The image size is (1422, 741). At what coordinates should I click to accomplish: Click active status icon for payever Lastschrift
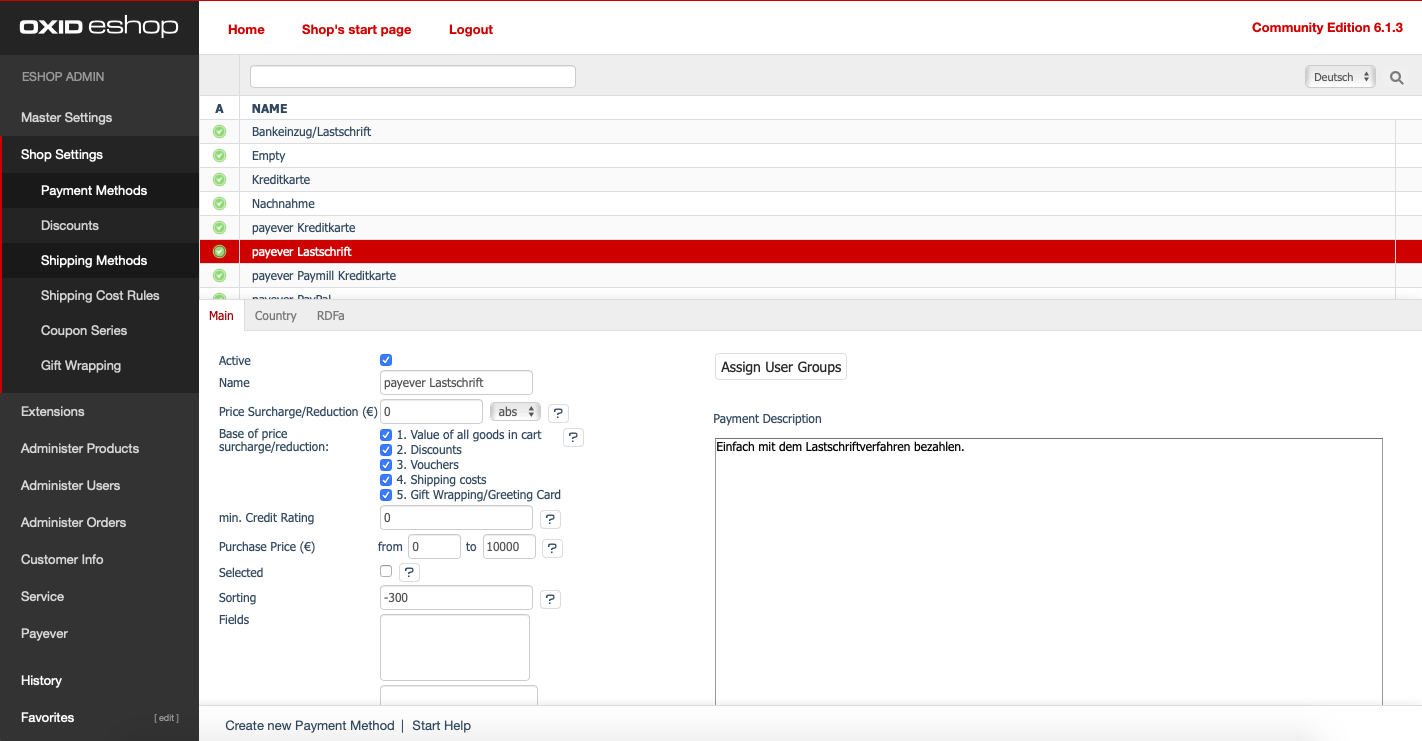pyautogui.click(x=219, y=252)
